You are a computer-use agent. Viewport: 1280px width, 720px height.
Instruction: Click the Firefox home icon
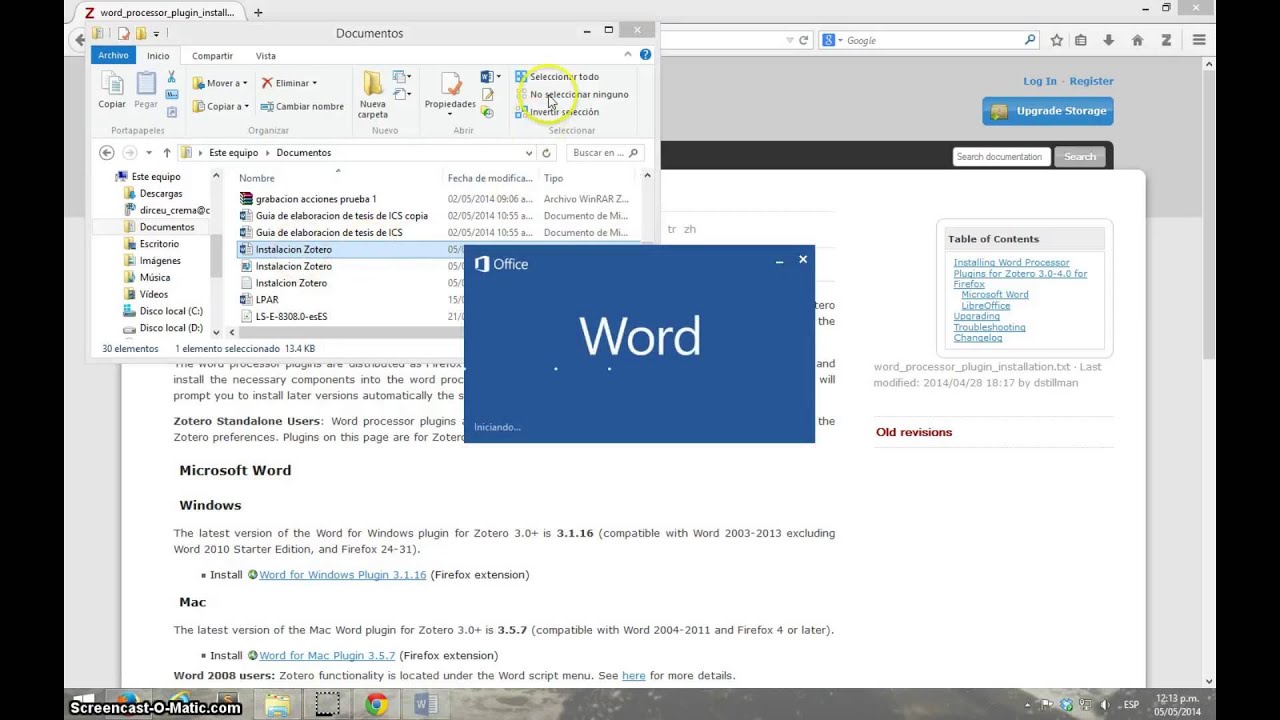pyautogui.click(x=1137, y=40)
